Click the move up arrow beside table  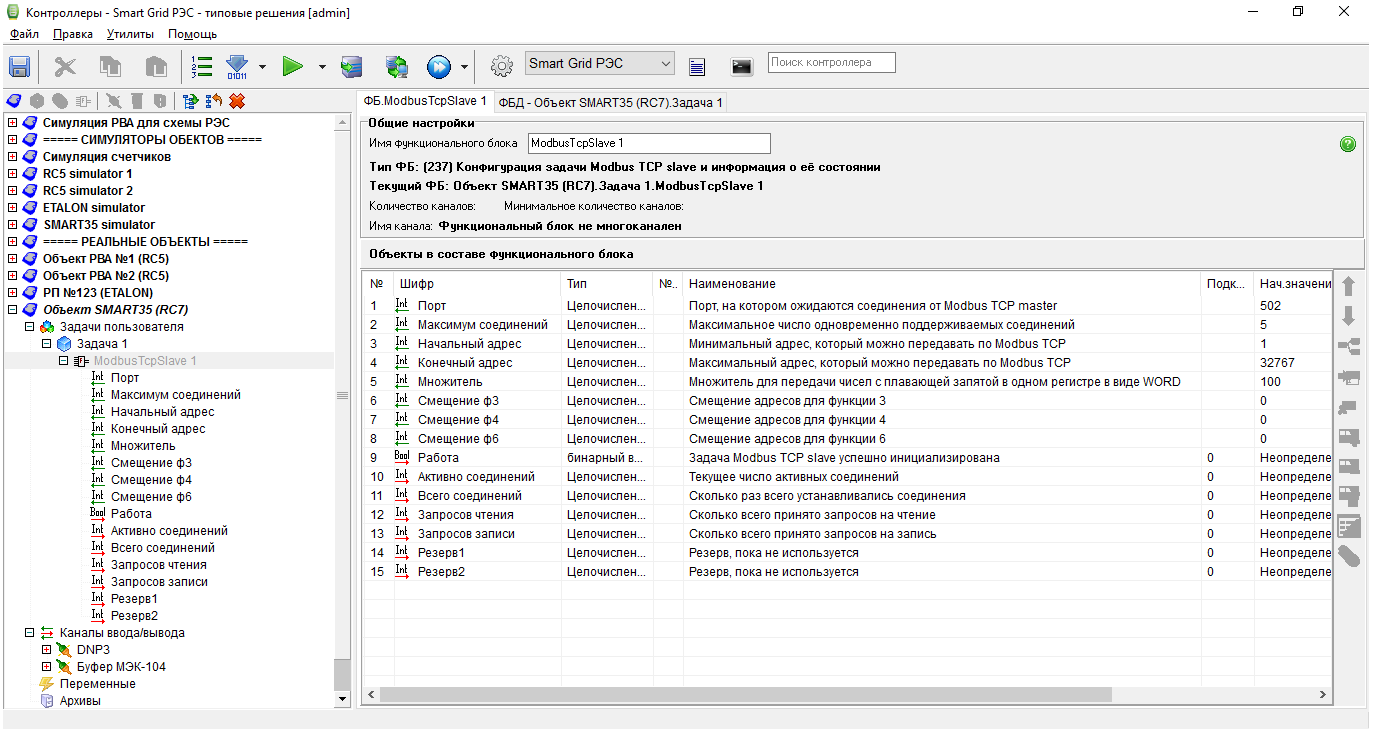(x=1348, y=286)
